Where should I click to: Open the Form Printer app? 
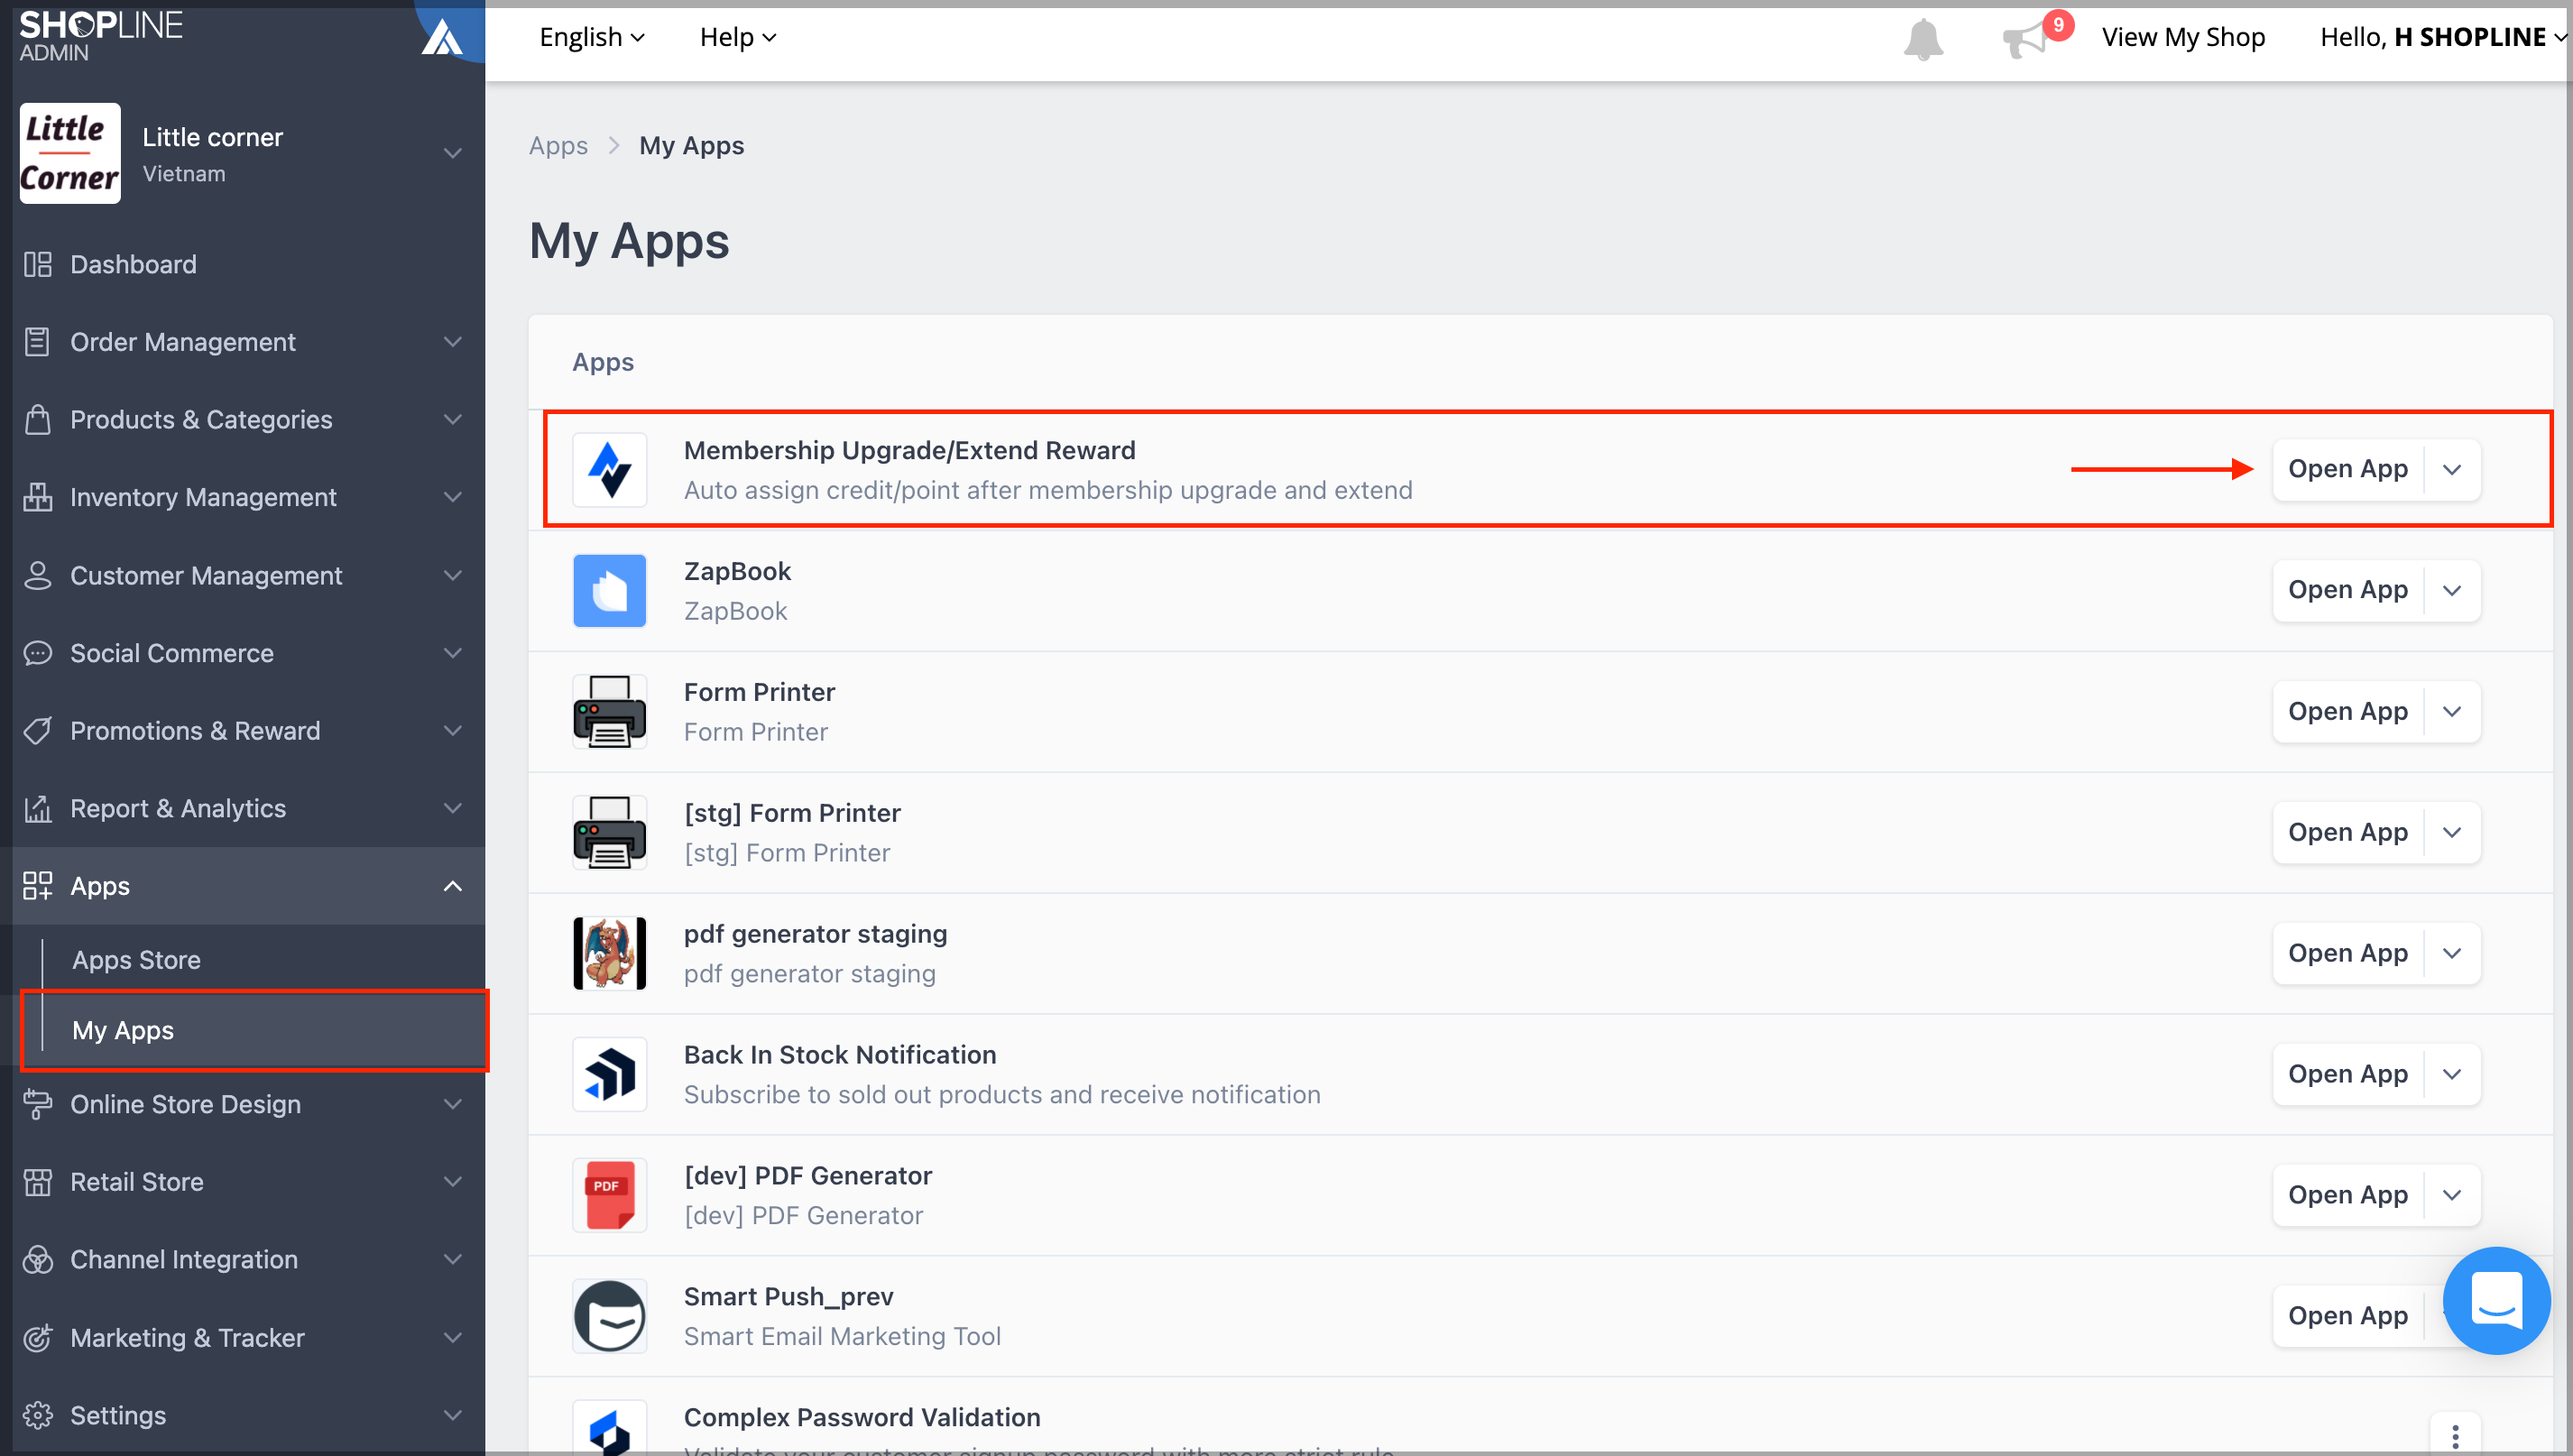[2347, 711]
